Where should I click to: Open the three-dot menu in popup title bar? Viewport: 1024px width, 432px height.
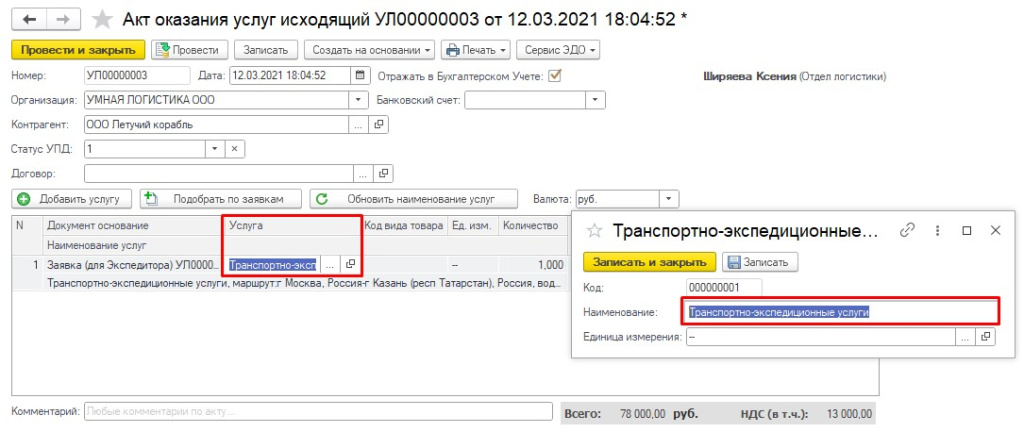point(938,230)
